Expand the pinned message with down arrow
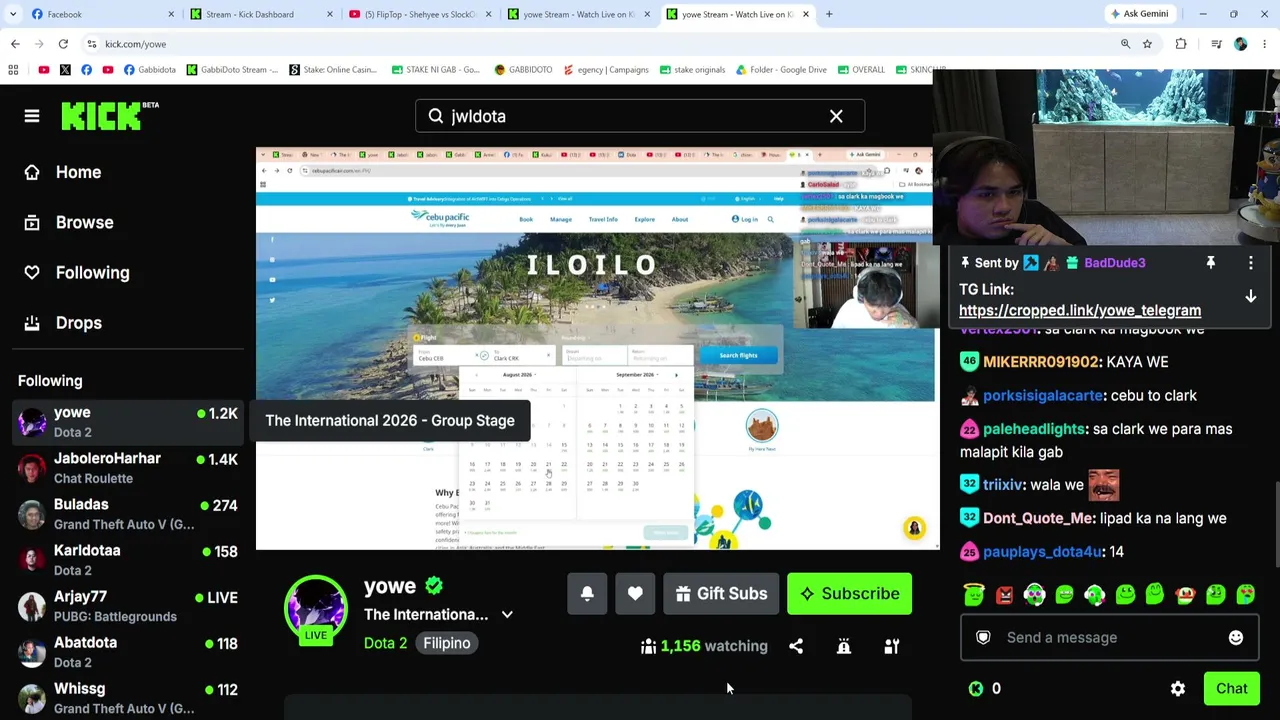Screen dimensions: 1280x720 pyautogui.click(x=1250, y=297)
